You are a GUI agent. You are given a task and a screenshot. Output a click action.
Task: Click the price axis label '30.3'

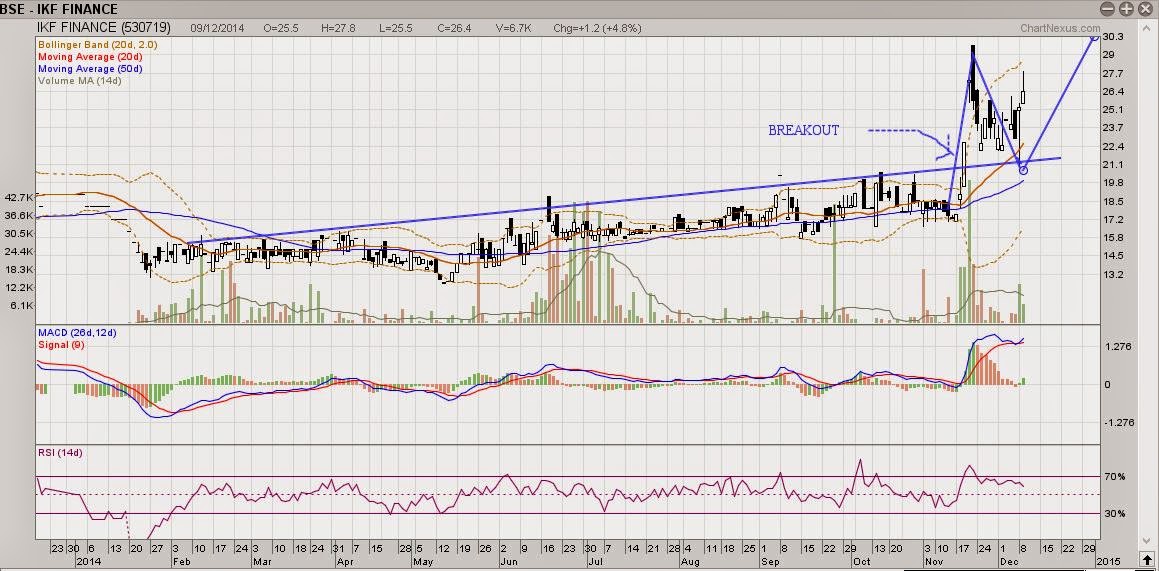[1113, 37]
